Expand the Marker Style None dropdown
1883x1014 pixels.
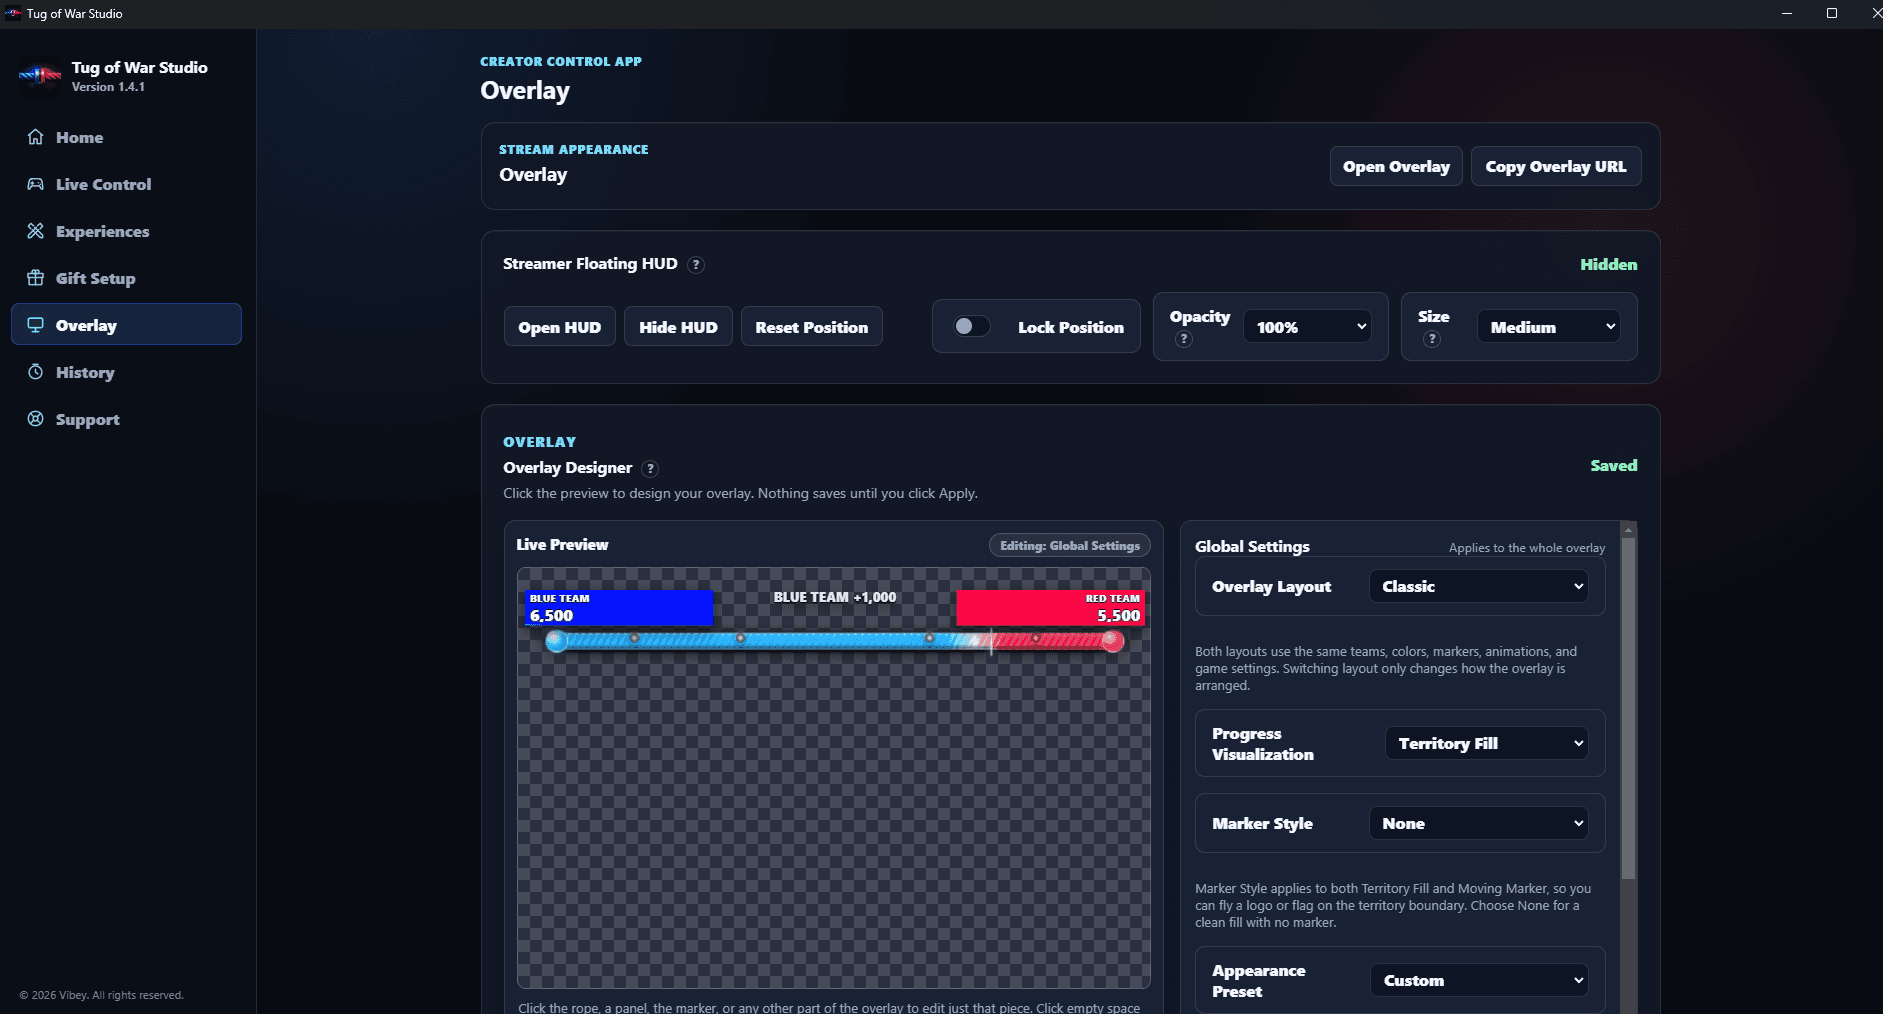coord(1479,824)
